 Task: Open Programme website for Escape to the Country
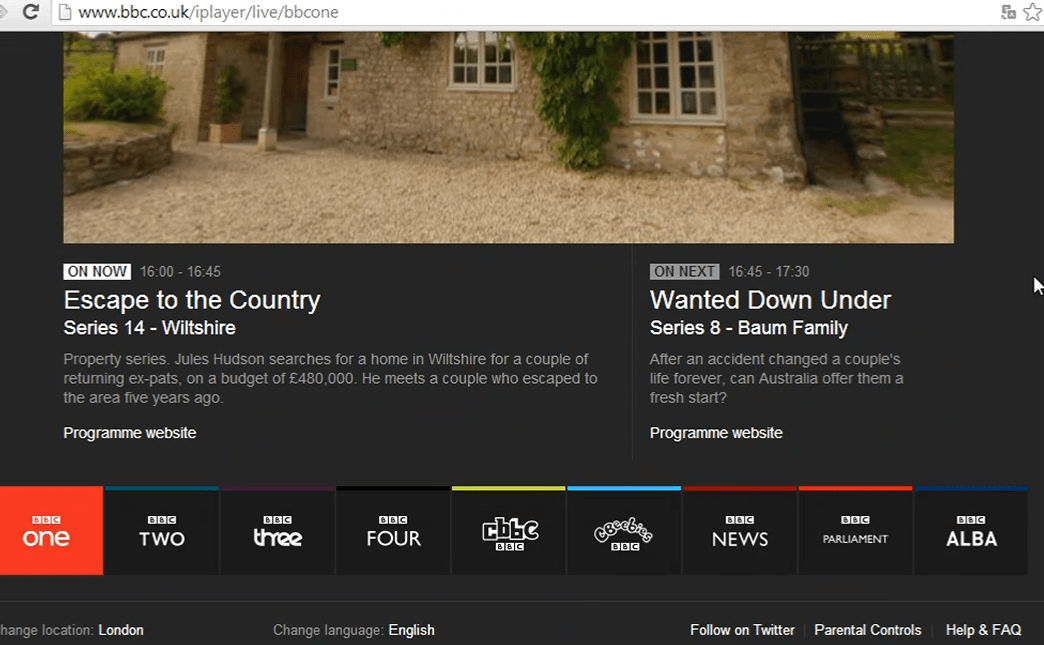pos(130,433)
